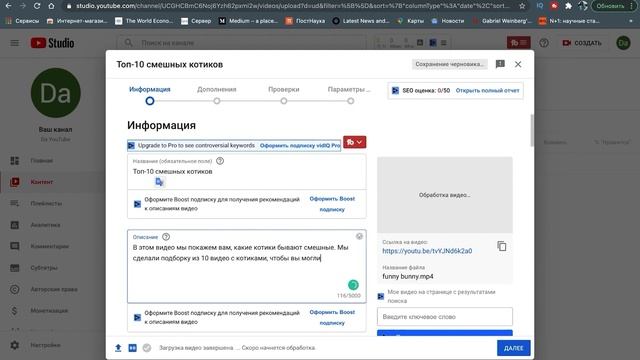Open browser home page icon
This screenshot has height=360, width=640.
point(51,6)
